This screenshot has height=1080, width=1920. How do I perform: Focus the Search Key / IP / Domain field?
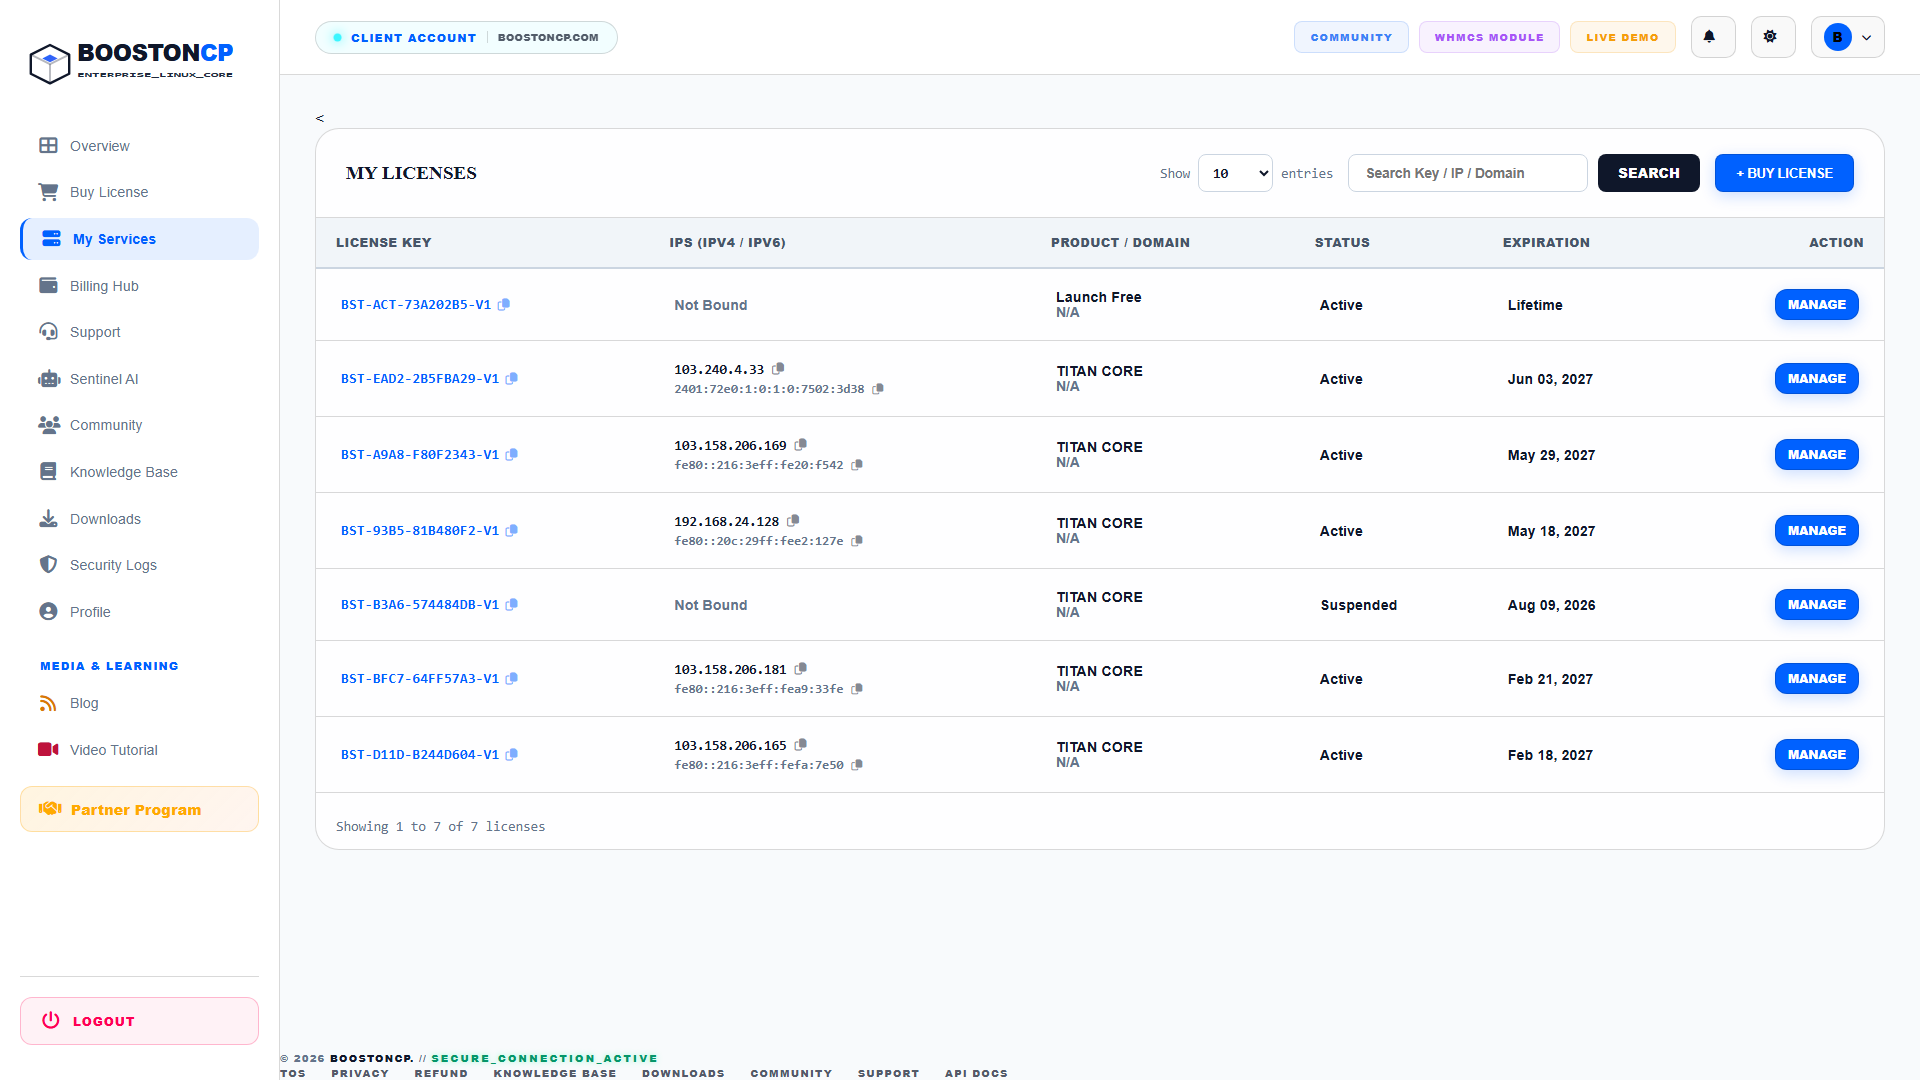coord(1467,173)
